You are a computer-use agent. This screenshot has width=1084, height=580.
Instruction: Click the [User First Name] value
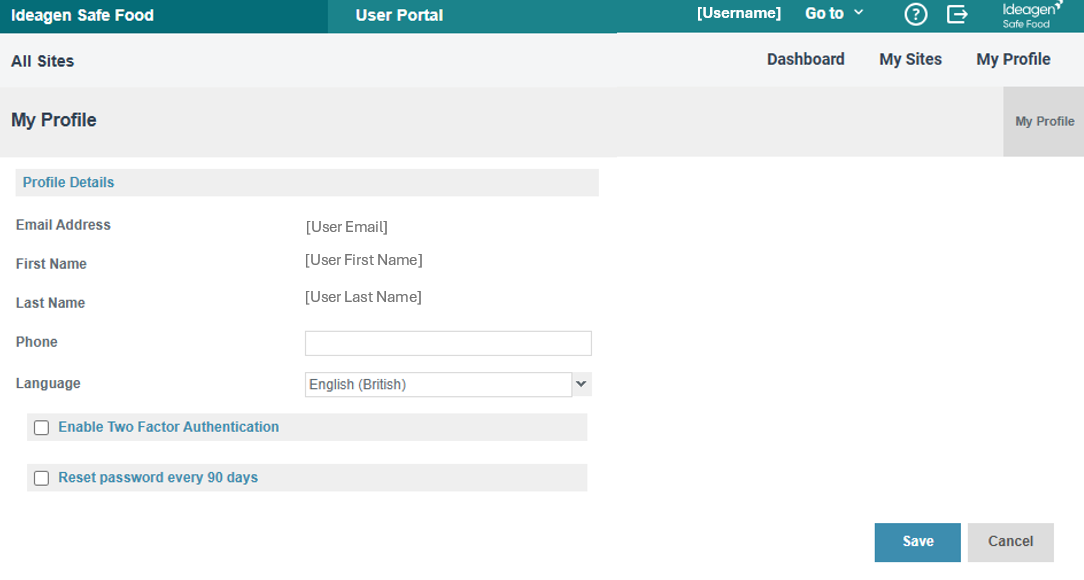364,260
